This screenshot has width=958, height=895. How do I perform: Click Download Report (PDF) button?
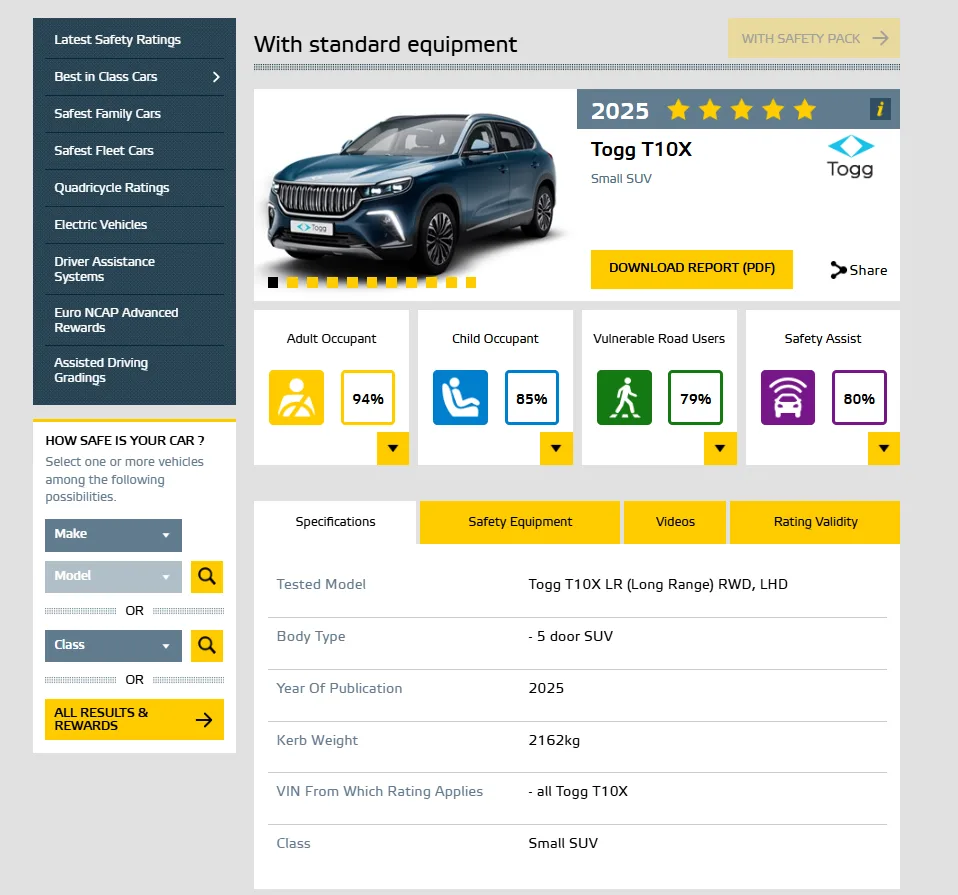(x=692, y=269)
